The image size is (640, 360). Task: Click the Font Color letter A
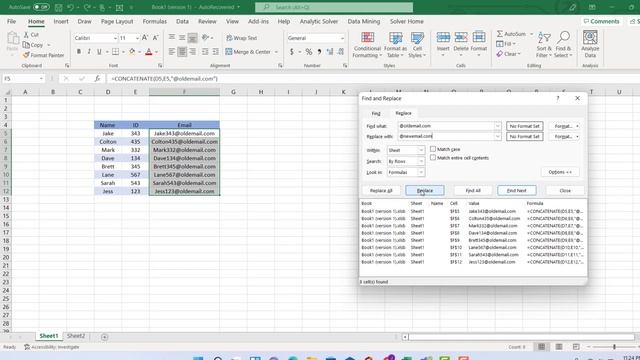[149, 52]
